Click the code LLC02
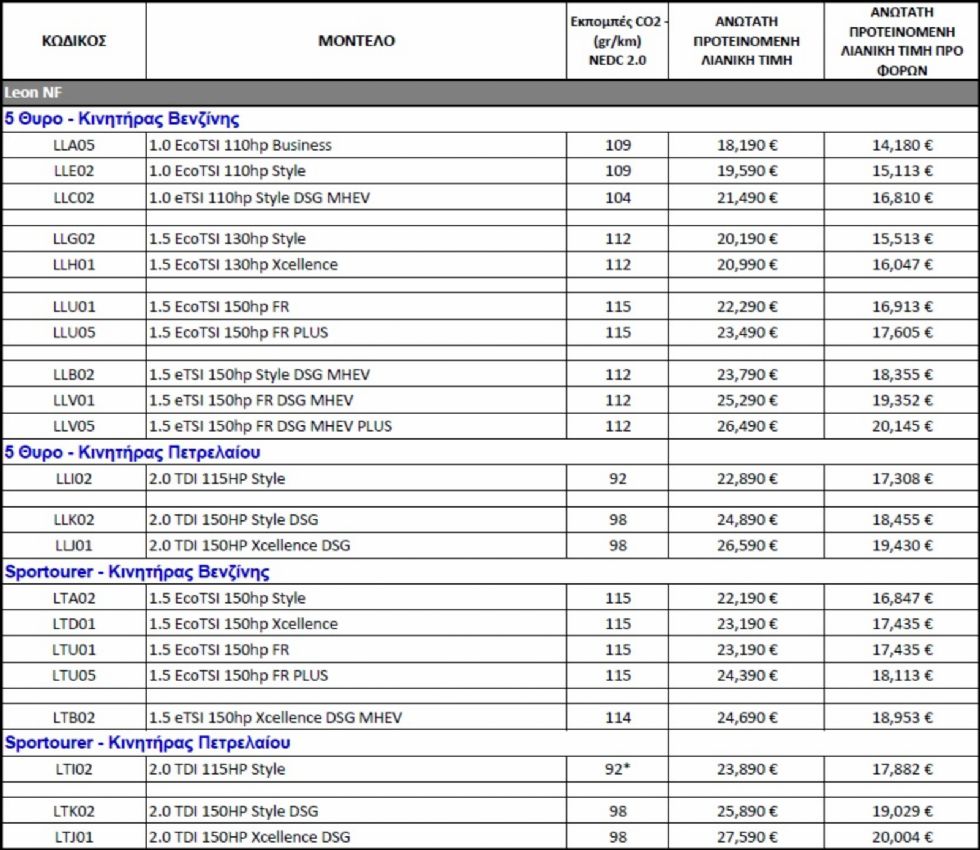 [x=74, y=198]
